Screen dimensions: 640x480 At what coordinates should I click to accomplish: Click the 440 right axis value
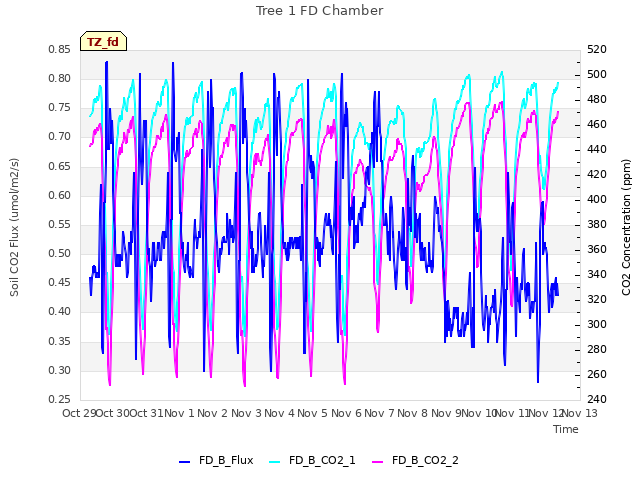coord(597,149)
